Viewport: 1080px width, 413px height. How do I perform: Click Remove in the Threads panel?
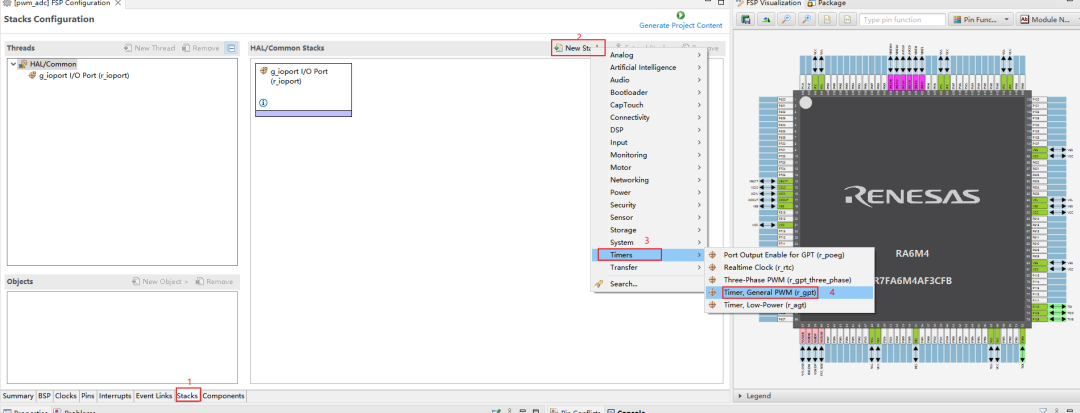(x=200, y=48)
